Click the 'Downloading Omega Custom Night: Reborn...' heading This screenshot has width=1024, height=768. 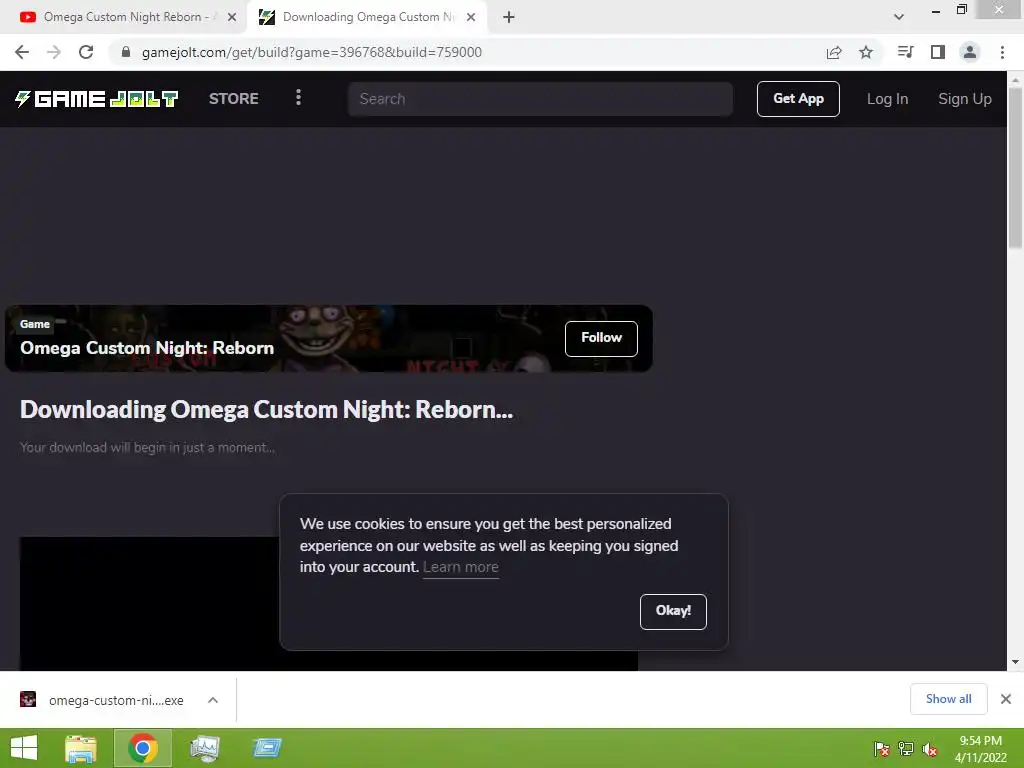(266, 409)
